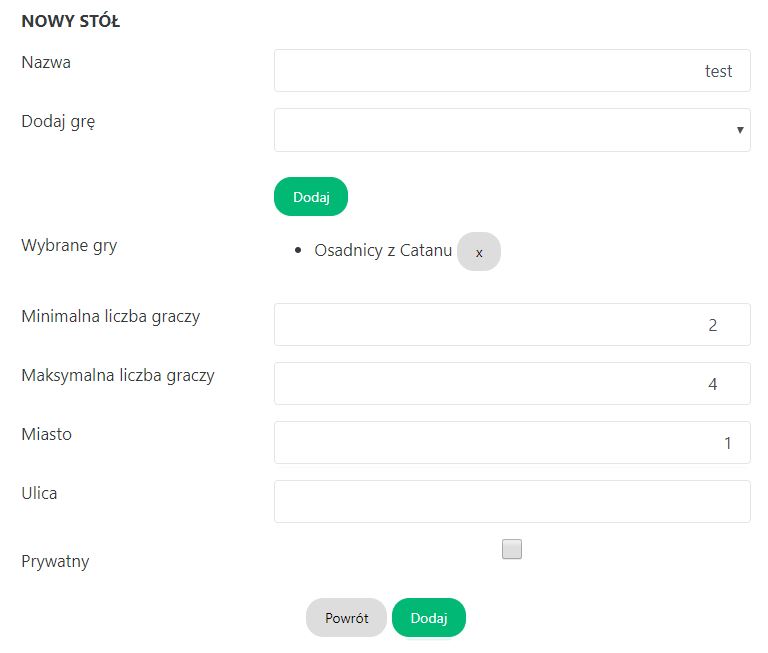The image size is (768, 653).
Task: Remove Osadnicy z Catanu with x button
Action: [x=479, y=253]
